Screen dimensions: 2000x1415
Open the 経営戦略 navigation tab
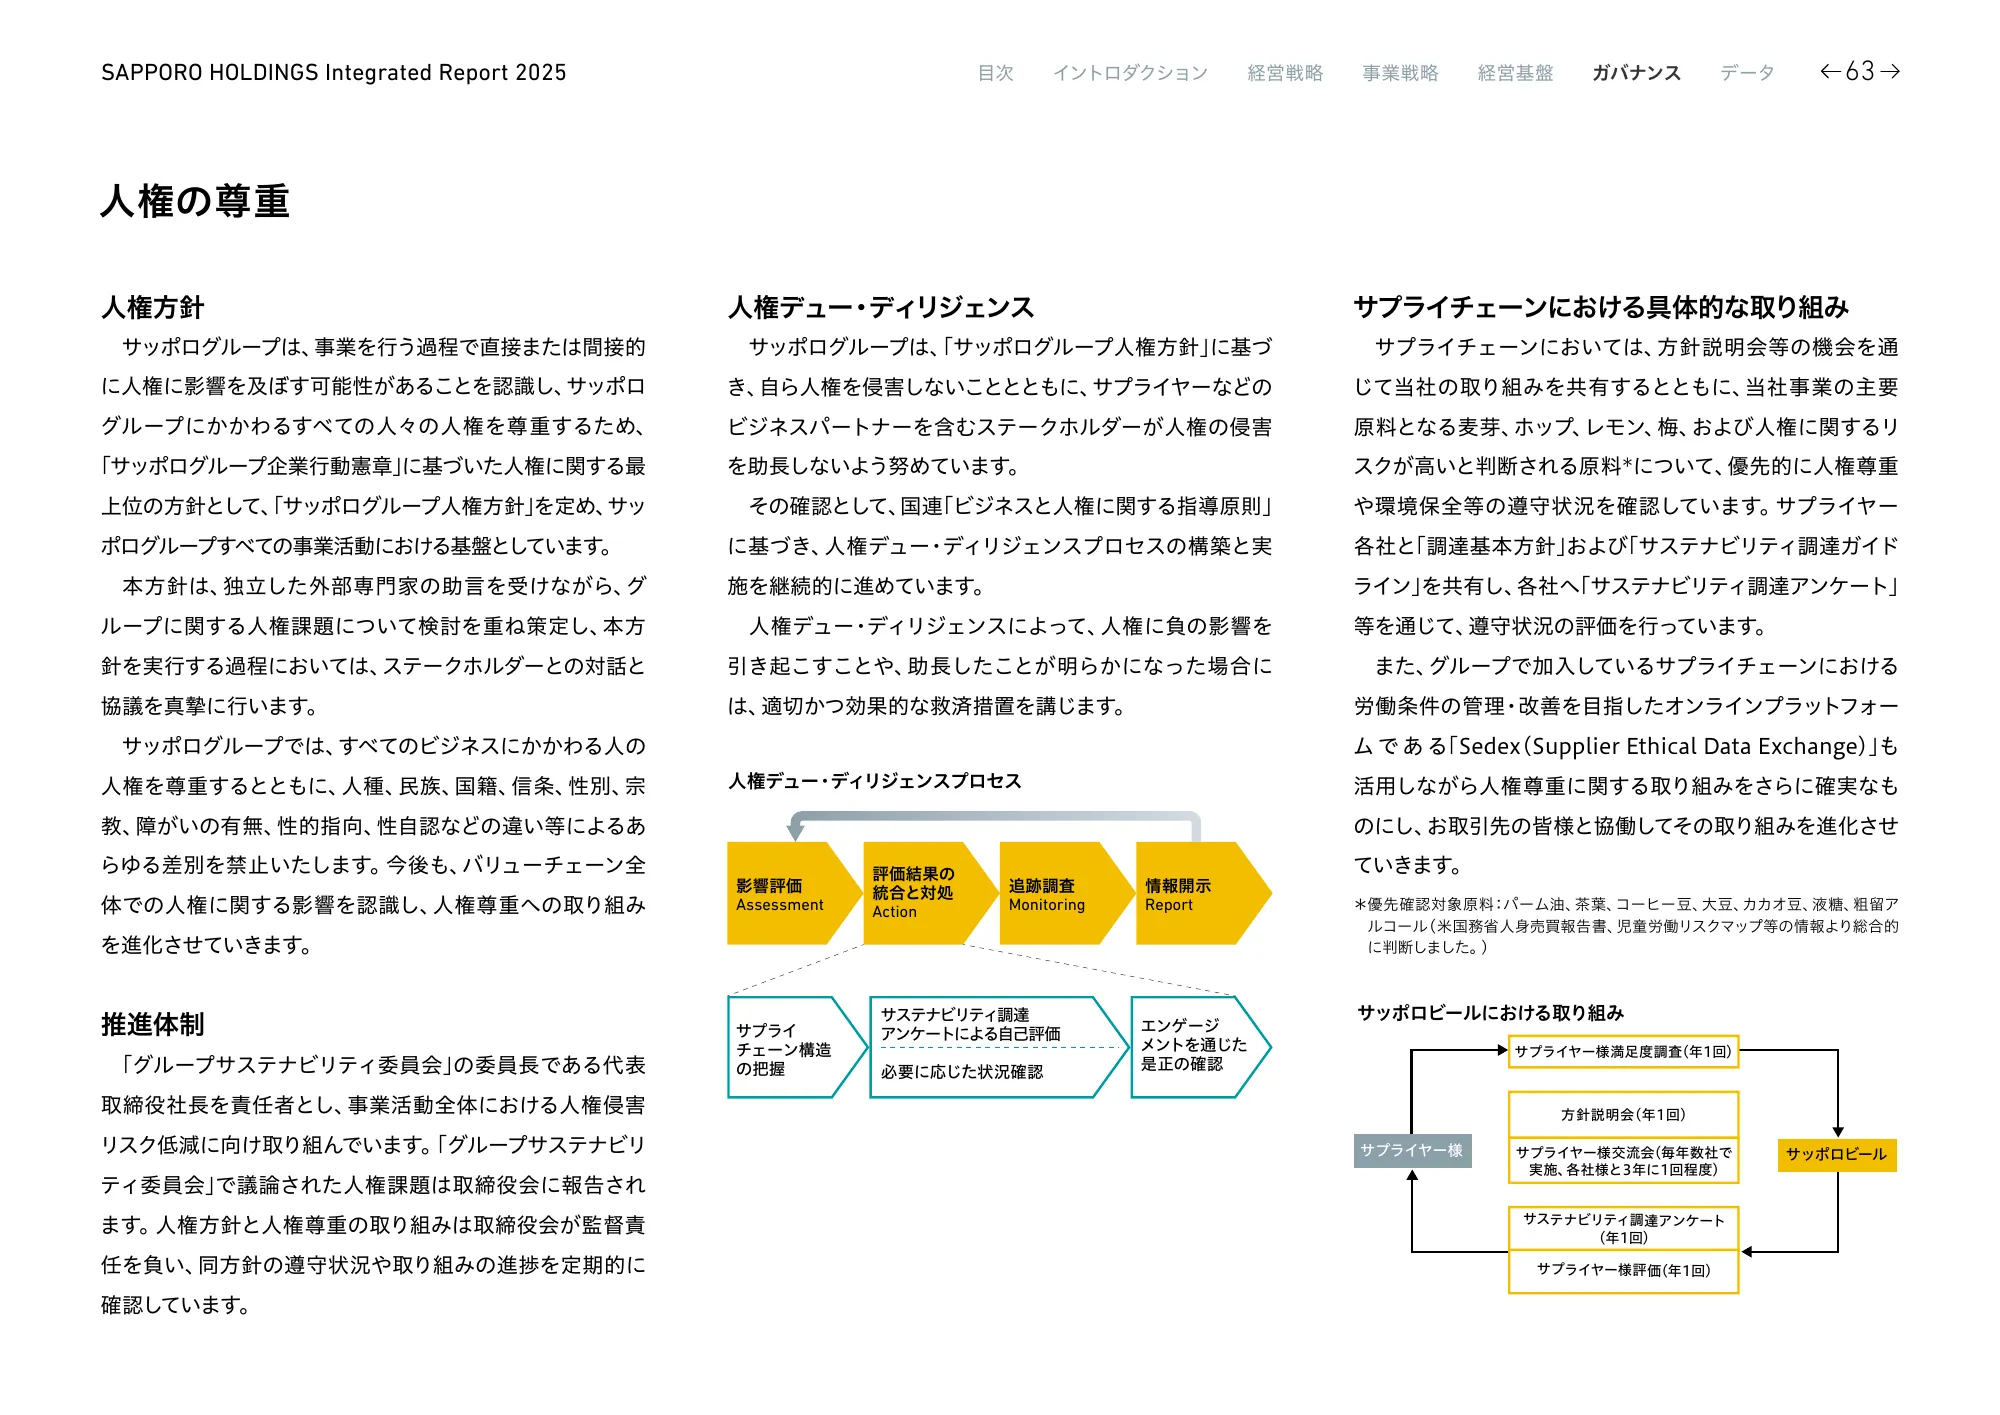coord(1285,73)
